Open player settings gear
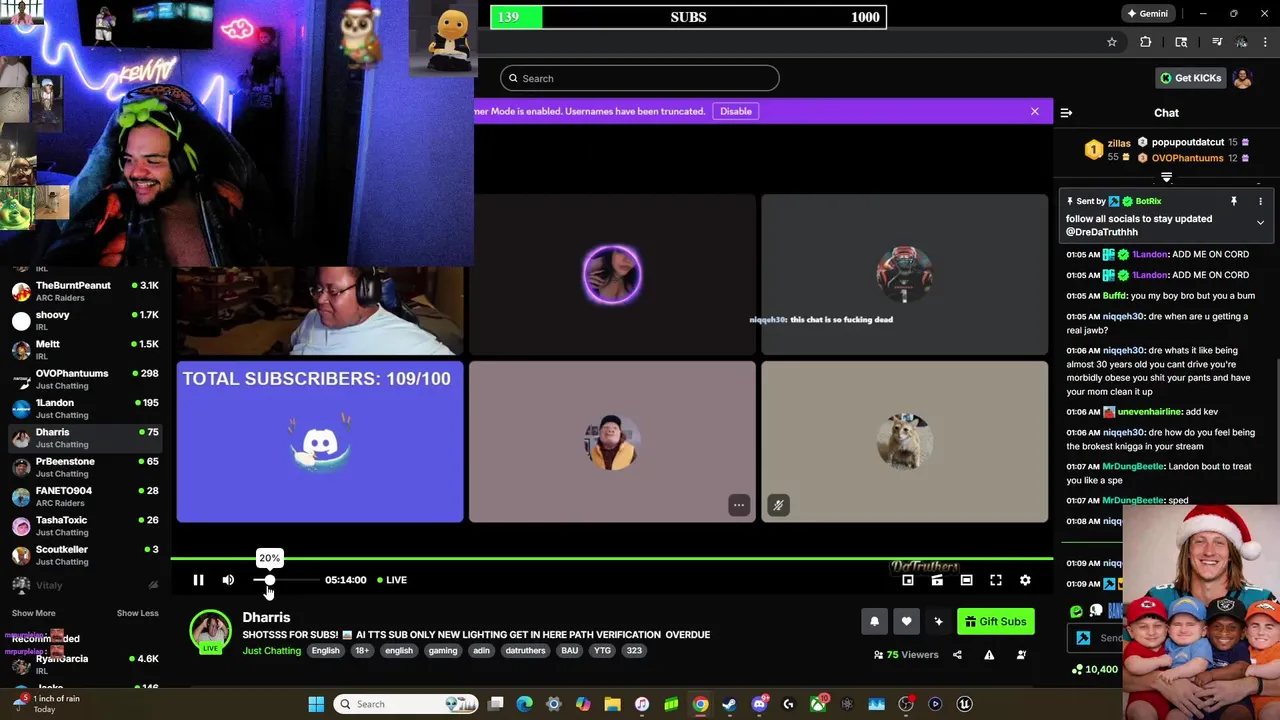The width and height of the screenshot is (1280, 720). click(1025, 580)
